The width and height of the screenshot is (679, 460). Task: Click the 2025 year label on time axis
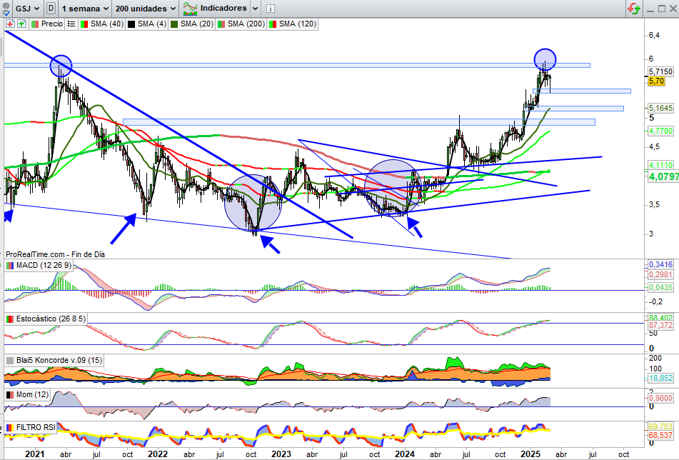tap(530, 454)
